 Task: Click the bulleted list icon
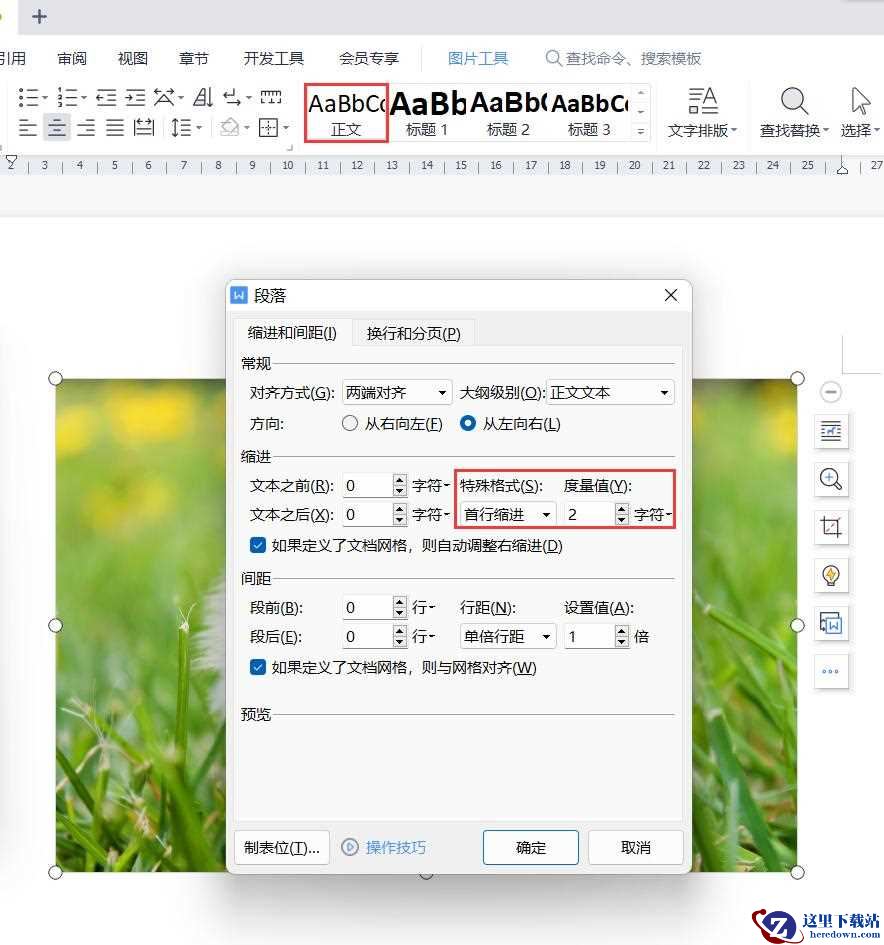(28, 97)
